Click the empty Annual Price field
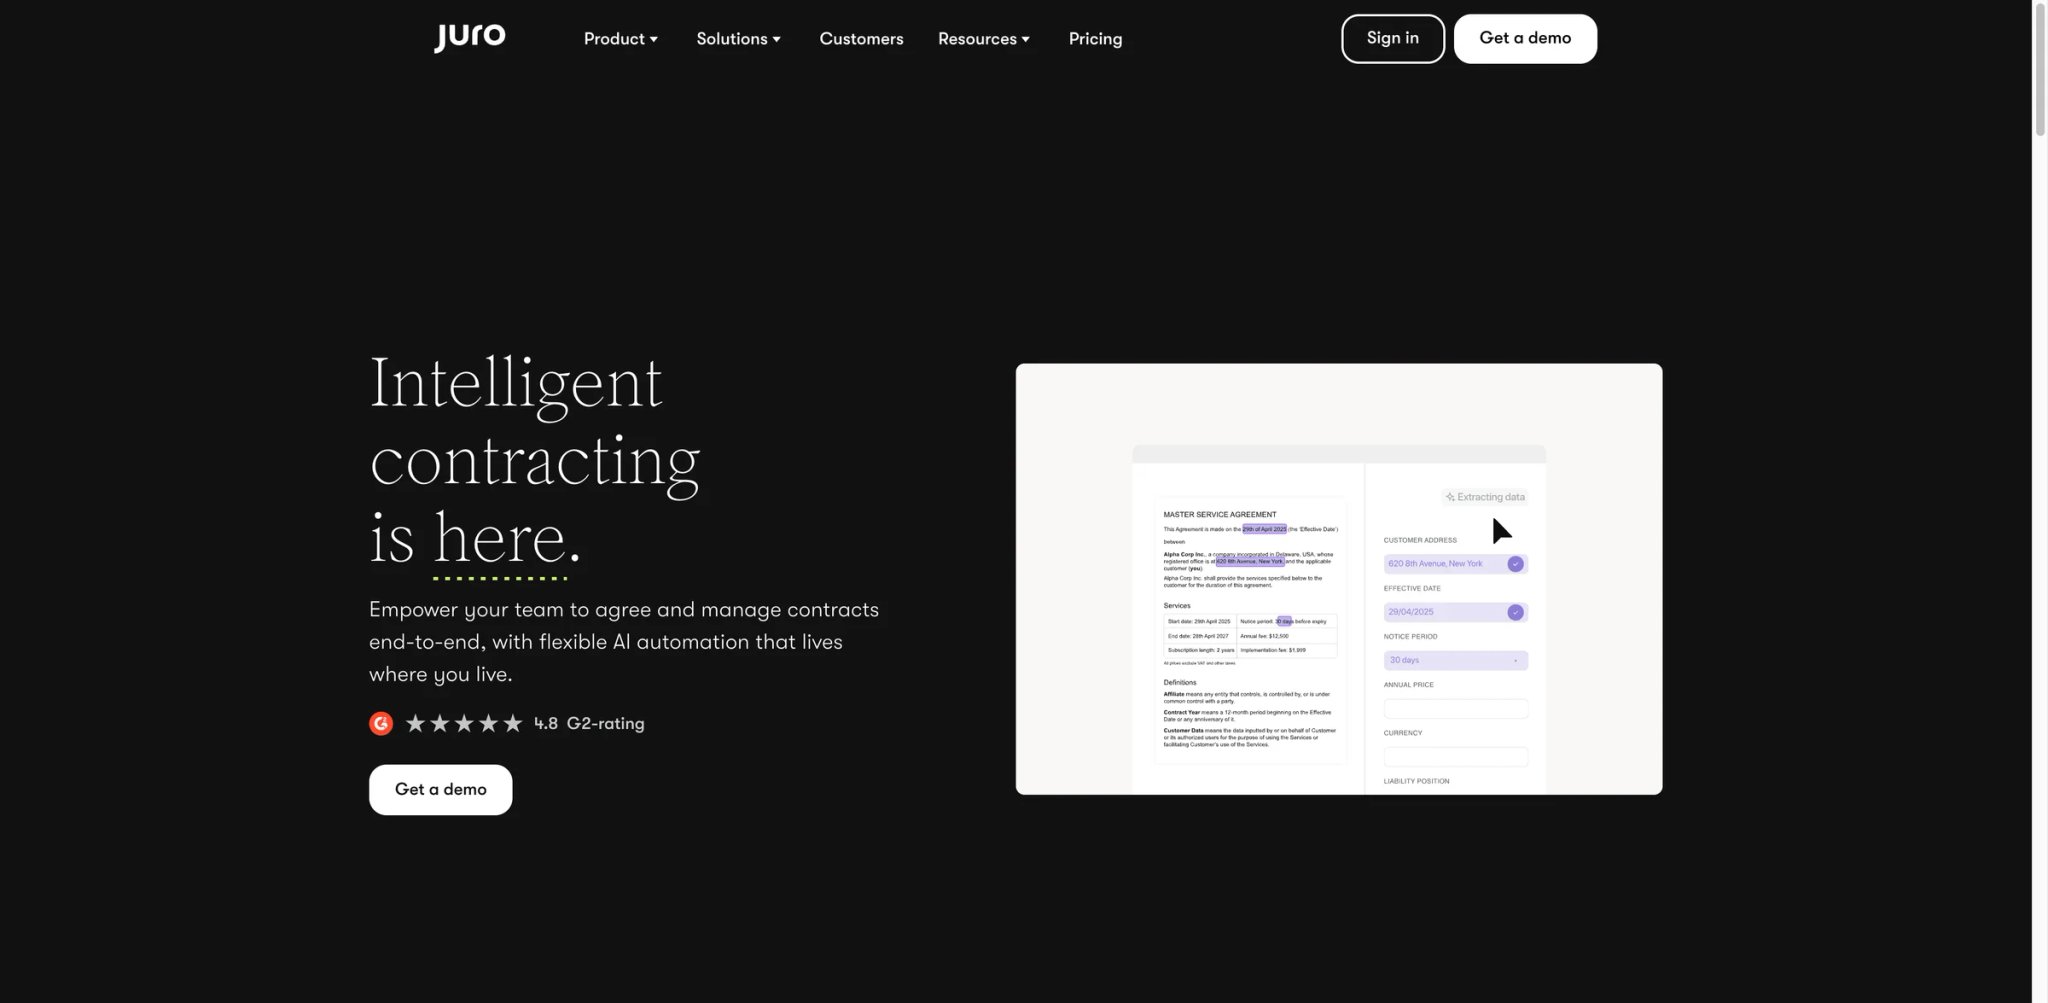Viewport: 2048px width, 1003px height. pyautogui.click(x=1455, y=708)
